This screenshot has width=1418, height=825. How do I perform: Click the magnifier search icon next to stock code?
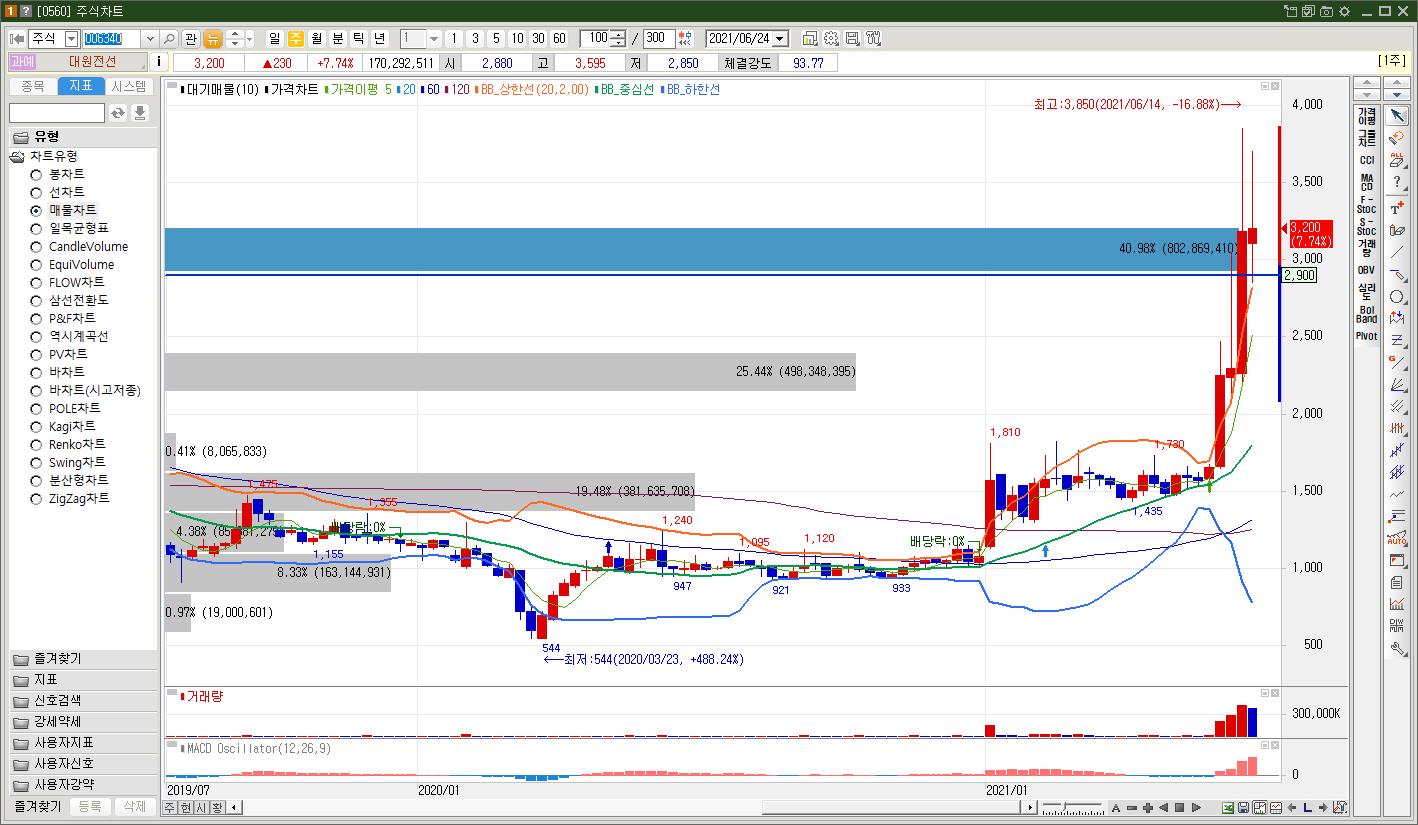169,39
